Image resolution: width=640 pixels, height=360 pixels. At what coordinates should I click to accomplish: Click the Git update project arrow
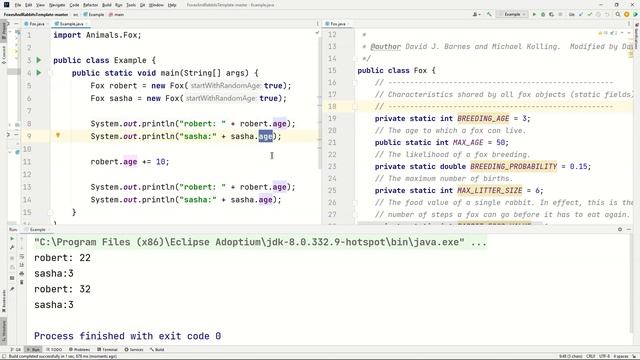pyautogui.click(x=581, y=14)
